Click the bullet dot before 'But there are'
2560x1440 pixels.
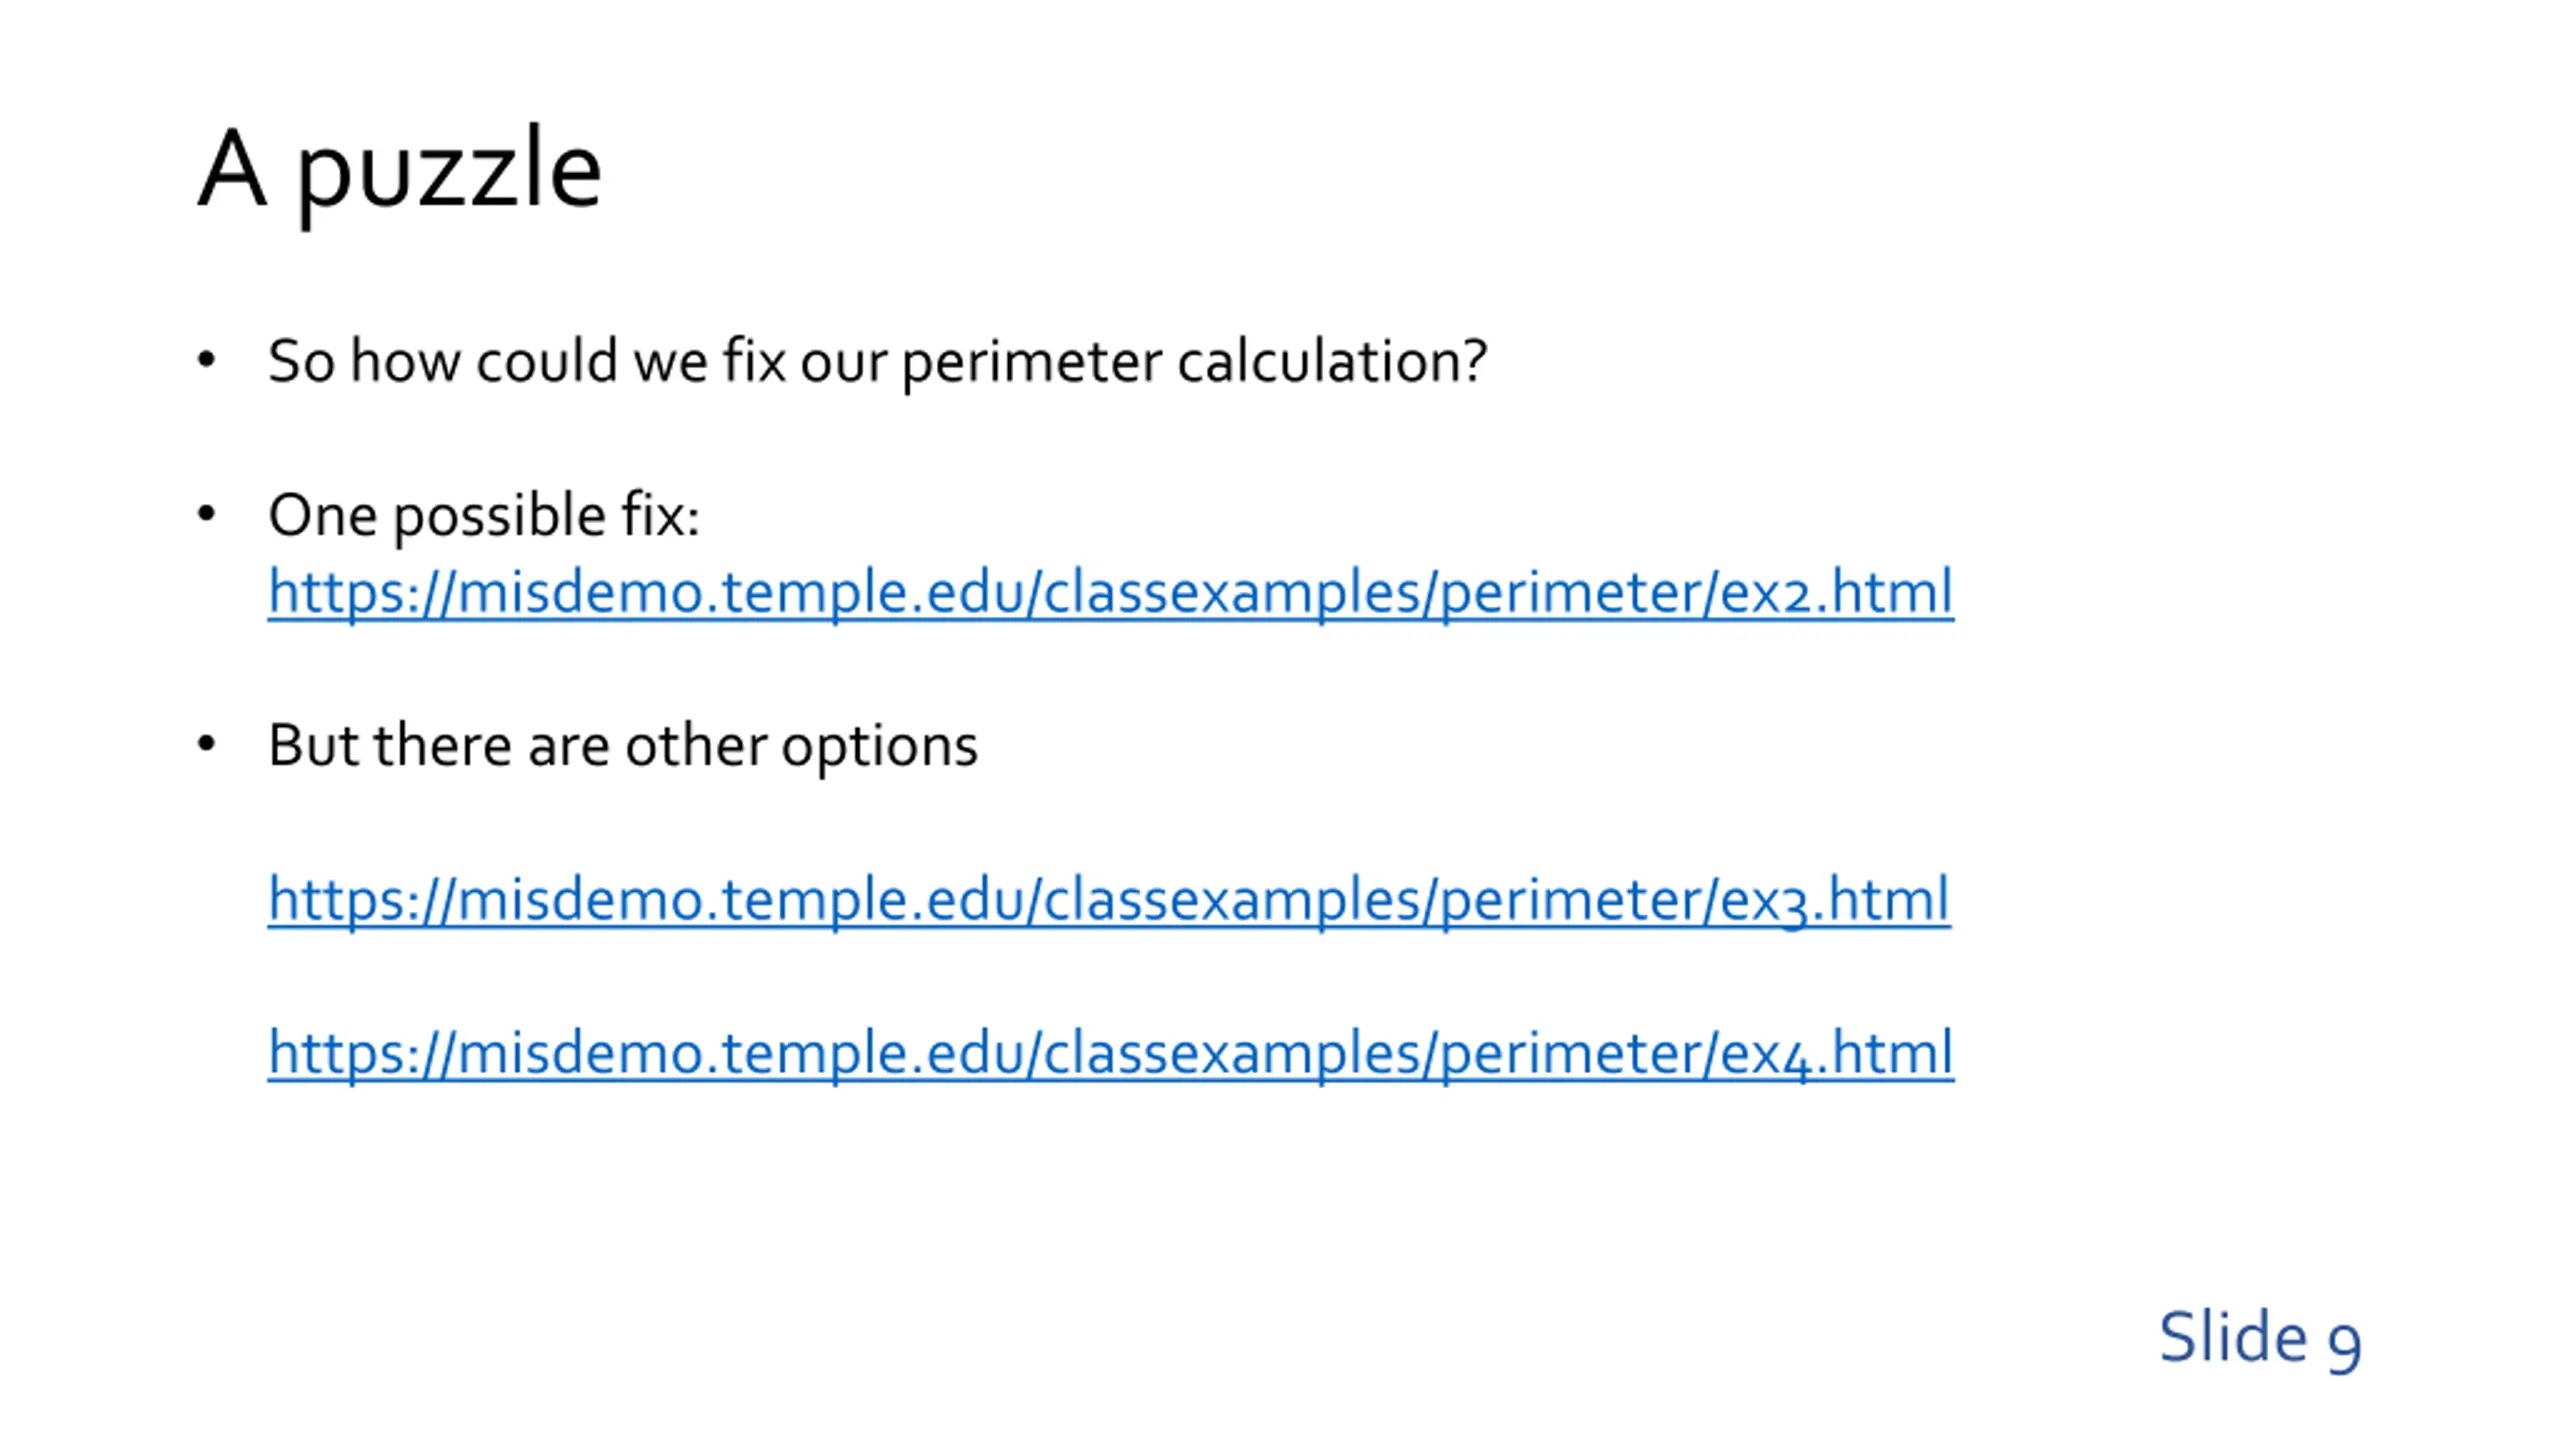pos(206,743)
